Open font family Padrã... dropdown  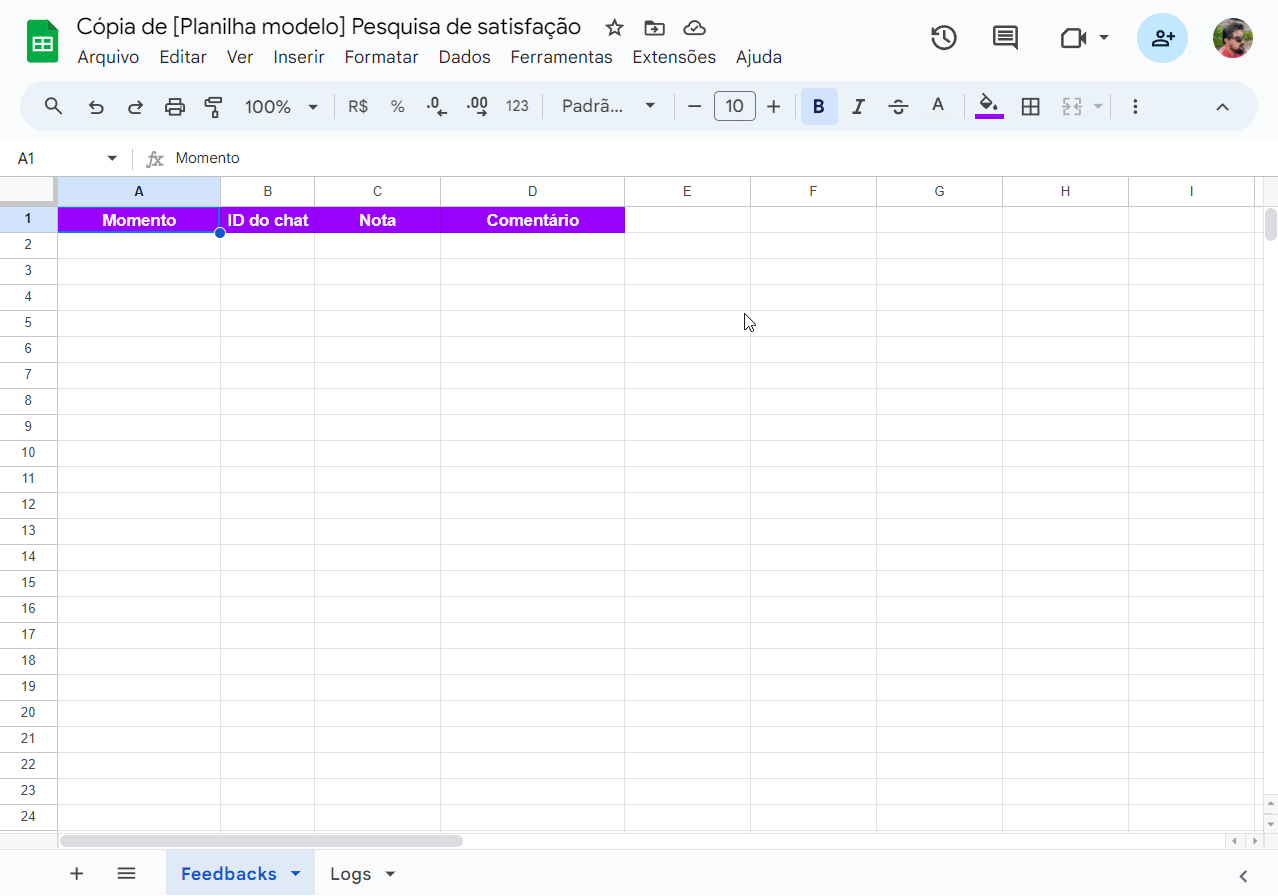pos(609,106)
